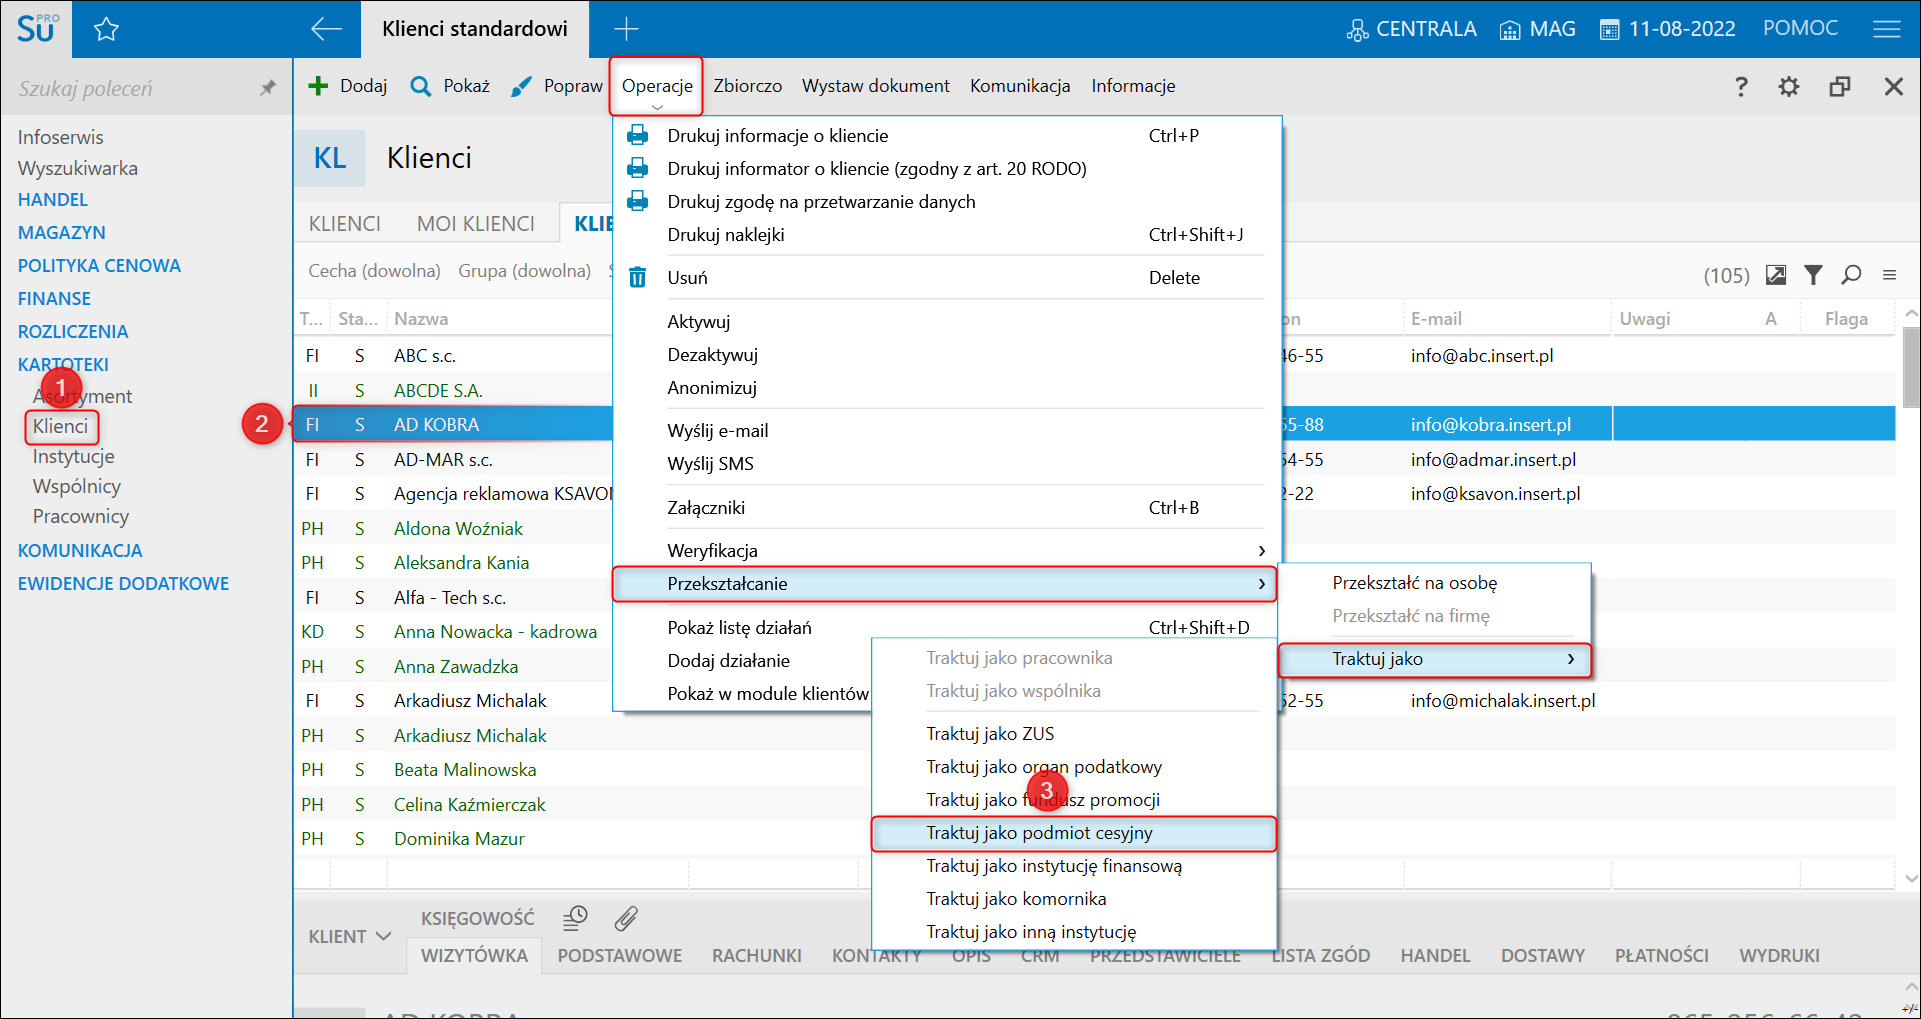The height and width of the screenshot is (1019, 1921).
Task: Open the PŁATNOŚCI tab
Action: (x=1662, y=956)
